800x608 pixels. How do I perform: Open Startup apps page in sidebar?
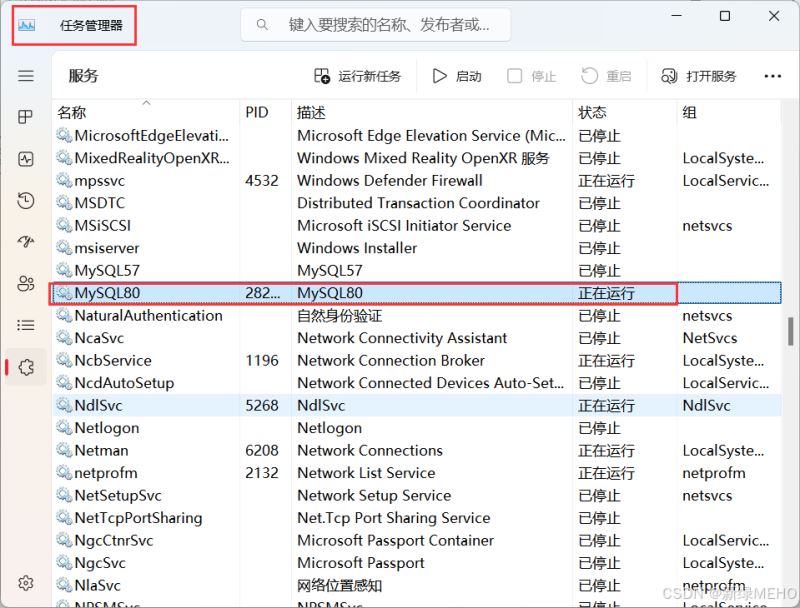click(x=26, y=241)
